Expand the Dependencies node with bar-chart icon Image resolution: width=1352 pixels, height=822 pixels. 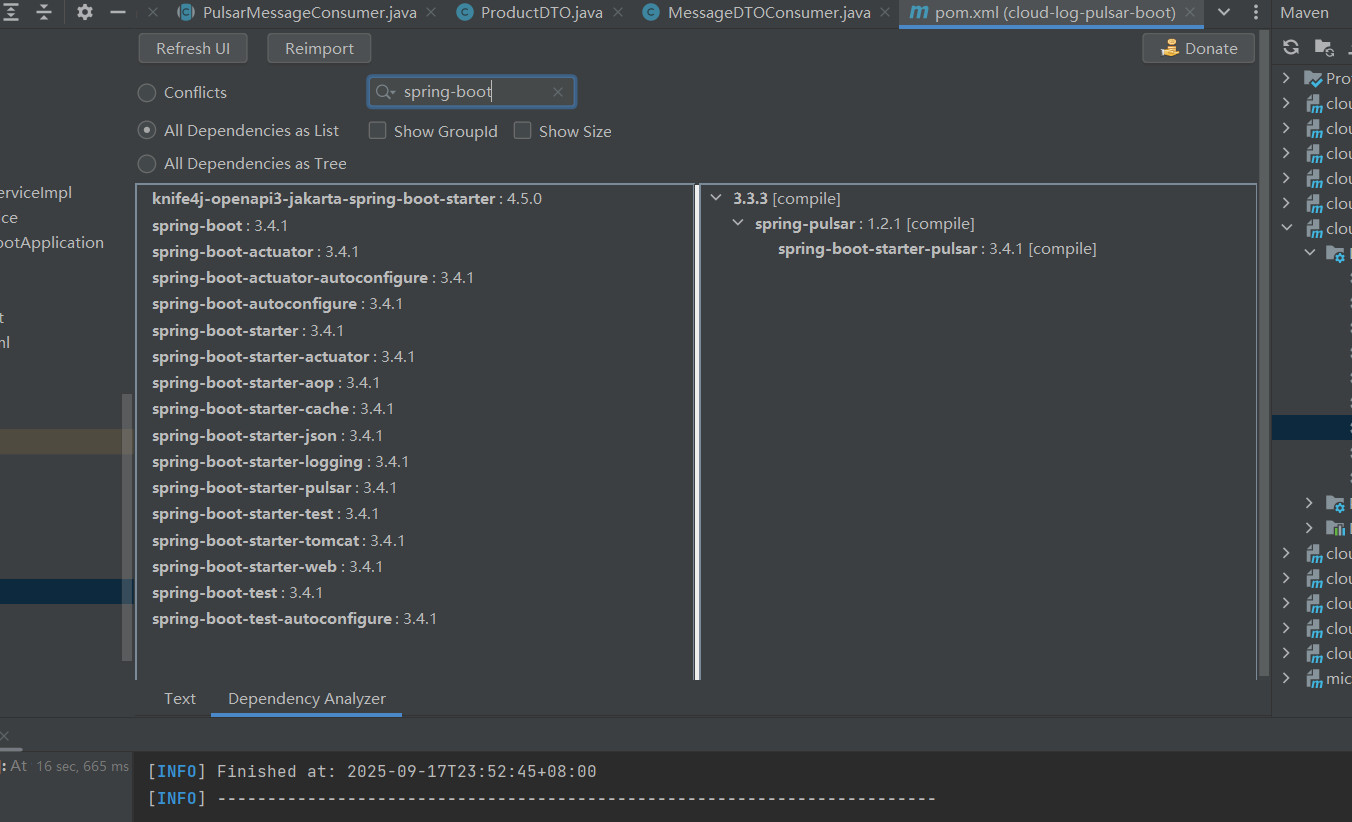click(1310, 528)
